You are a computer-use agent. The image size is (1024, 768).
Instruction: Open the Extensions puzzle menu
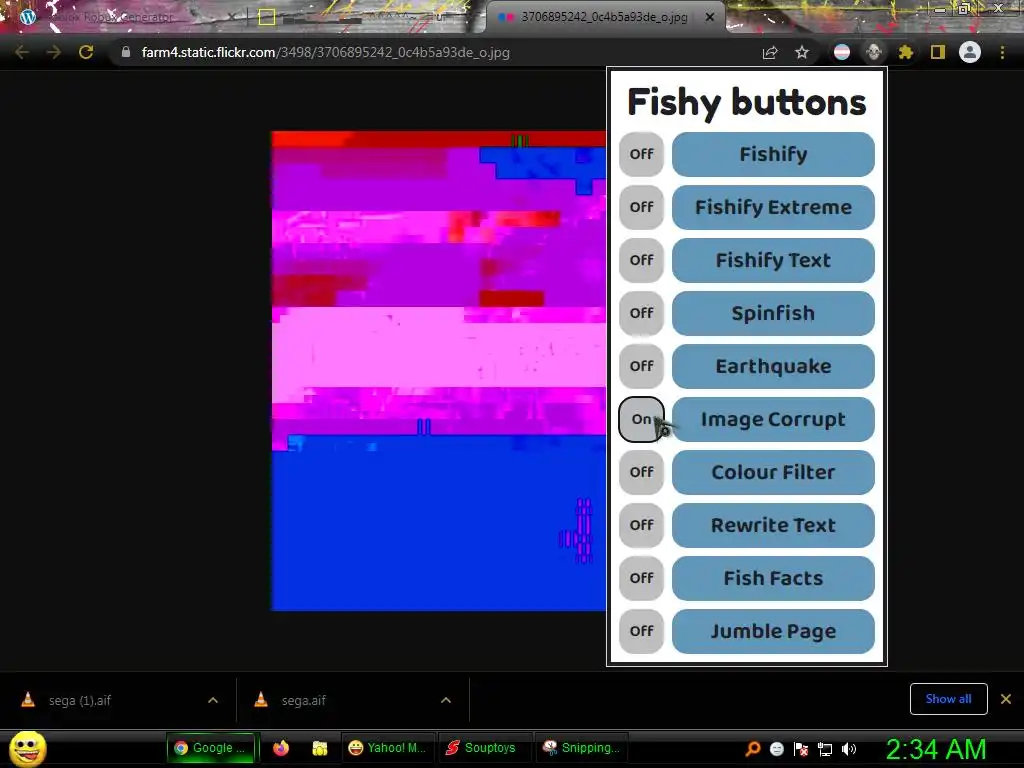point(905,52)
